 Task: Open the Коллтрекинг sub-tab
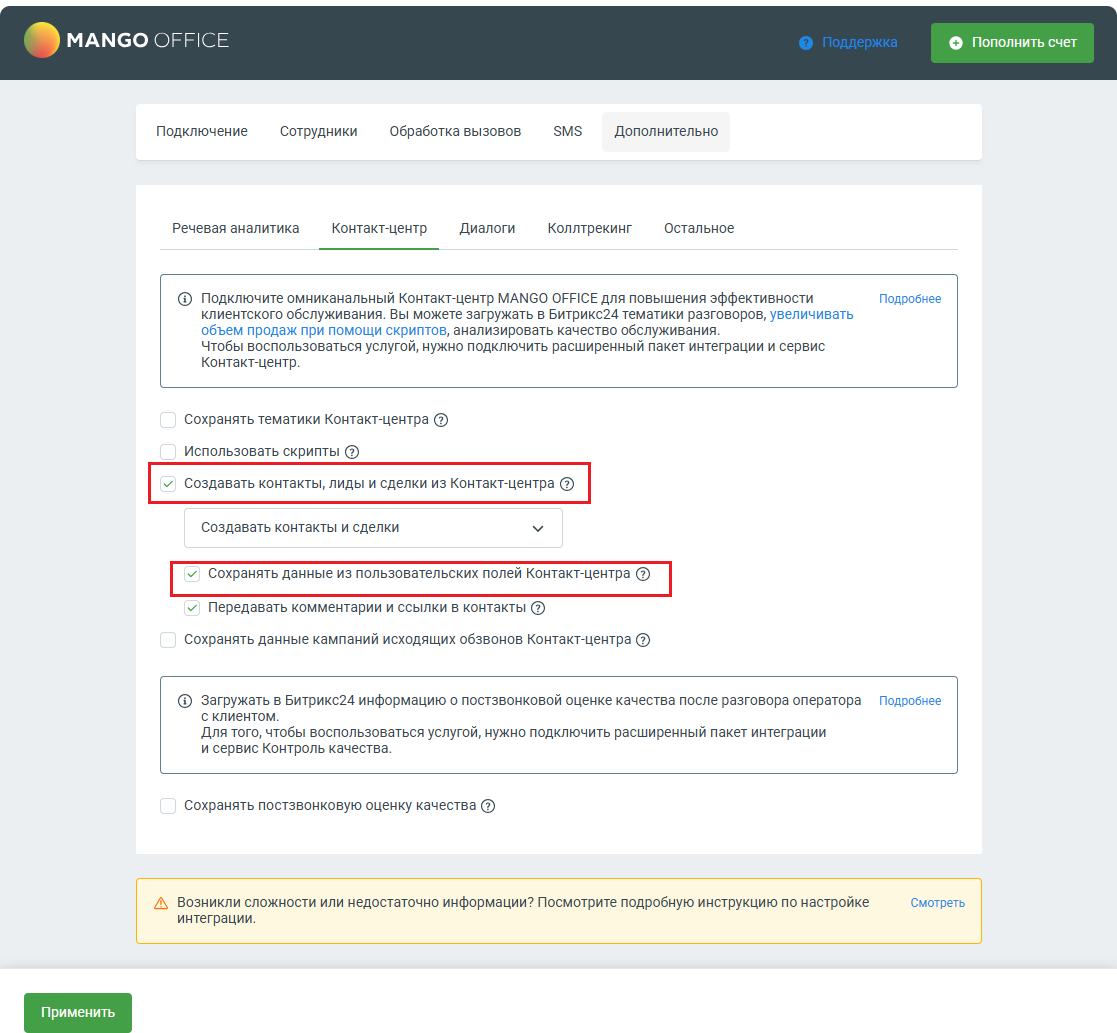(589, 229)
